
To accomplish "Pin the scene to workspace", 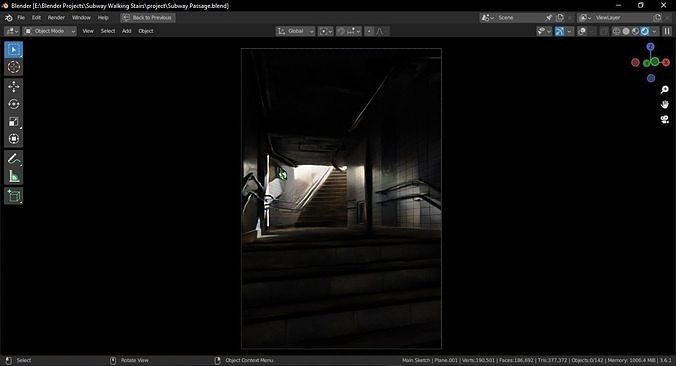I will point(548,18).
